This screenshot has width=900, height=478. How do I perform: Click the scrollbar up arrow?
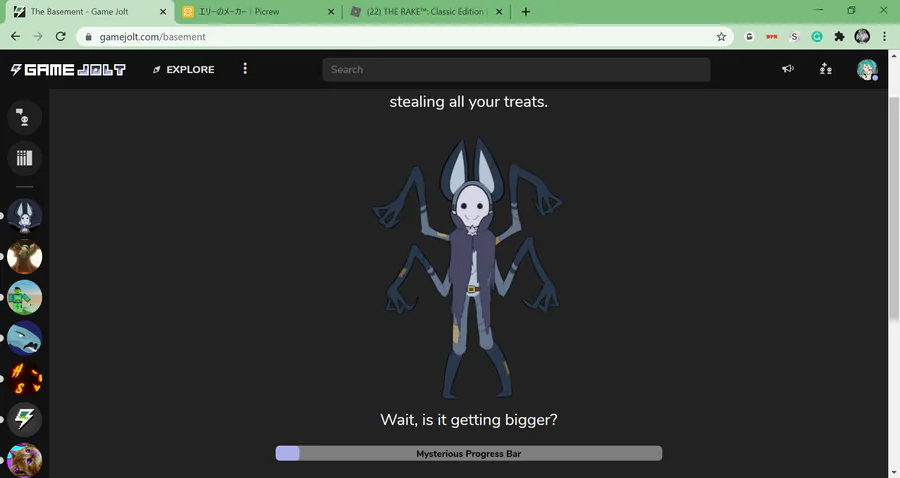(894, 56)
